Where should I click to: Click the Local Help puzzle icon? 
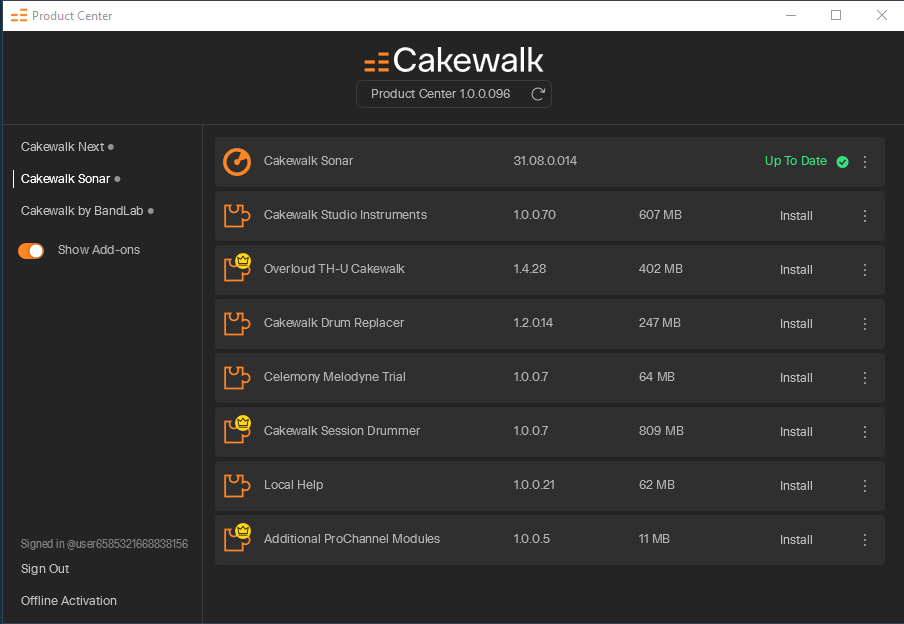click(x=237, y=486)
